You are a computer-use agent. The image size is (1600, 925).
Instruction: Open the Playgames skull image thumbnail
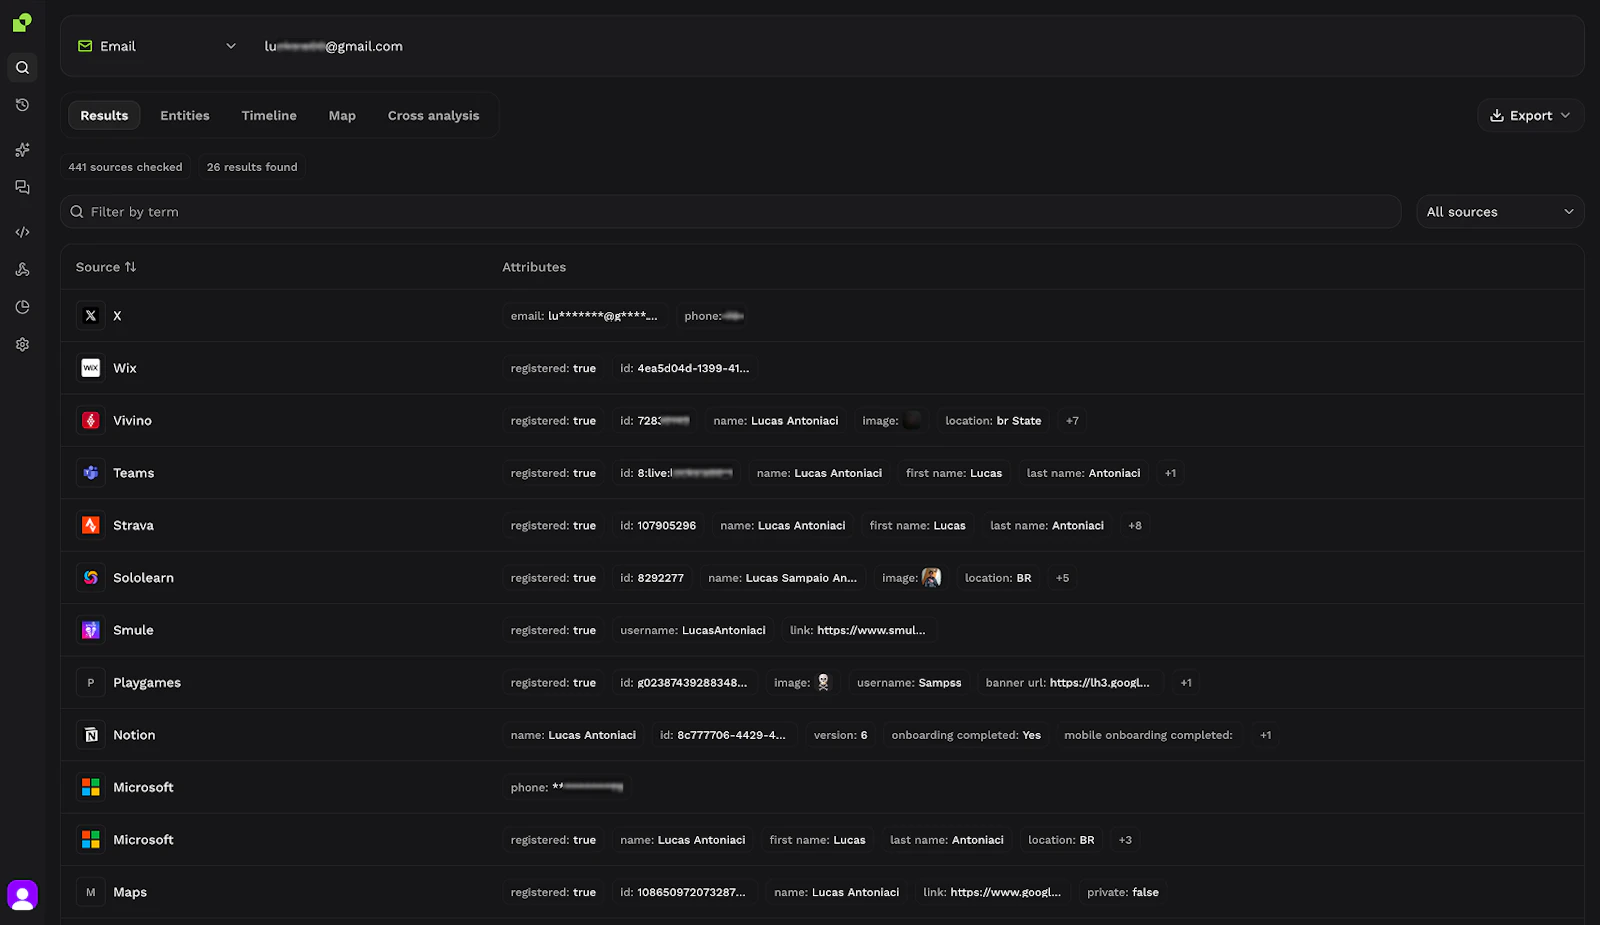tap(823, 683)
